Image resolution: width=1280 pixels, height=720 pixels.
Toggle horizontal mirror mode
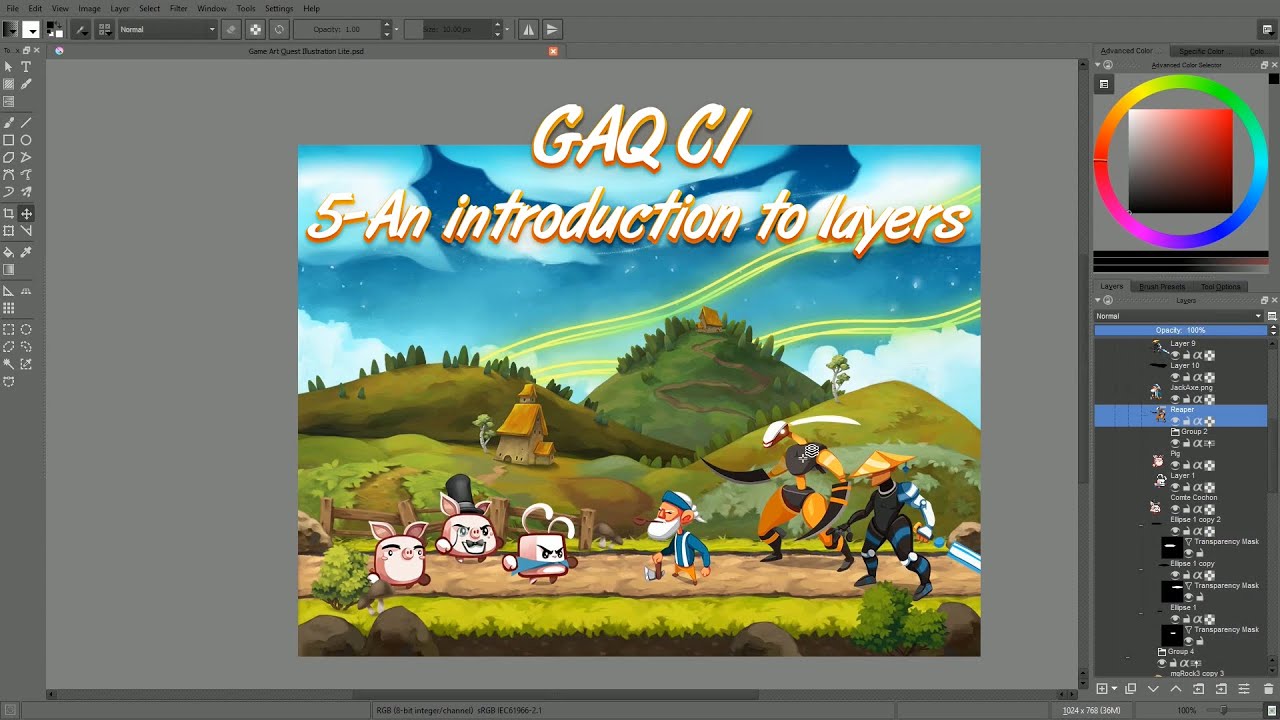[x=528, y=30]
